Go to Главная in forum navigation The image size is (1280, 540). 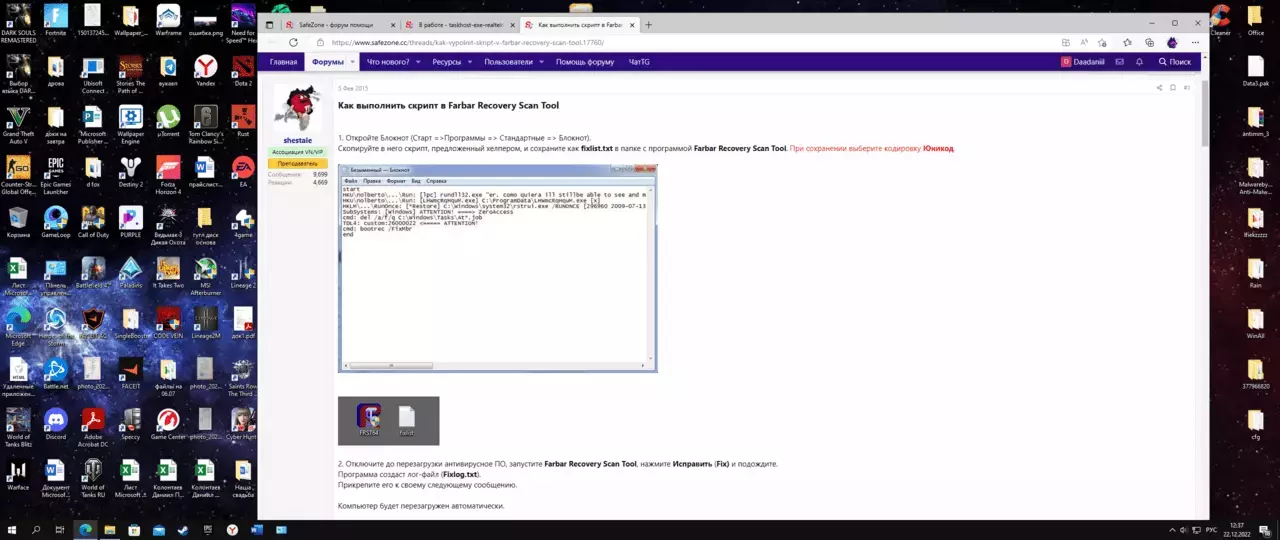click(x=283, y=62)
